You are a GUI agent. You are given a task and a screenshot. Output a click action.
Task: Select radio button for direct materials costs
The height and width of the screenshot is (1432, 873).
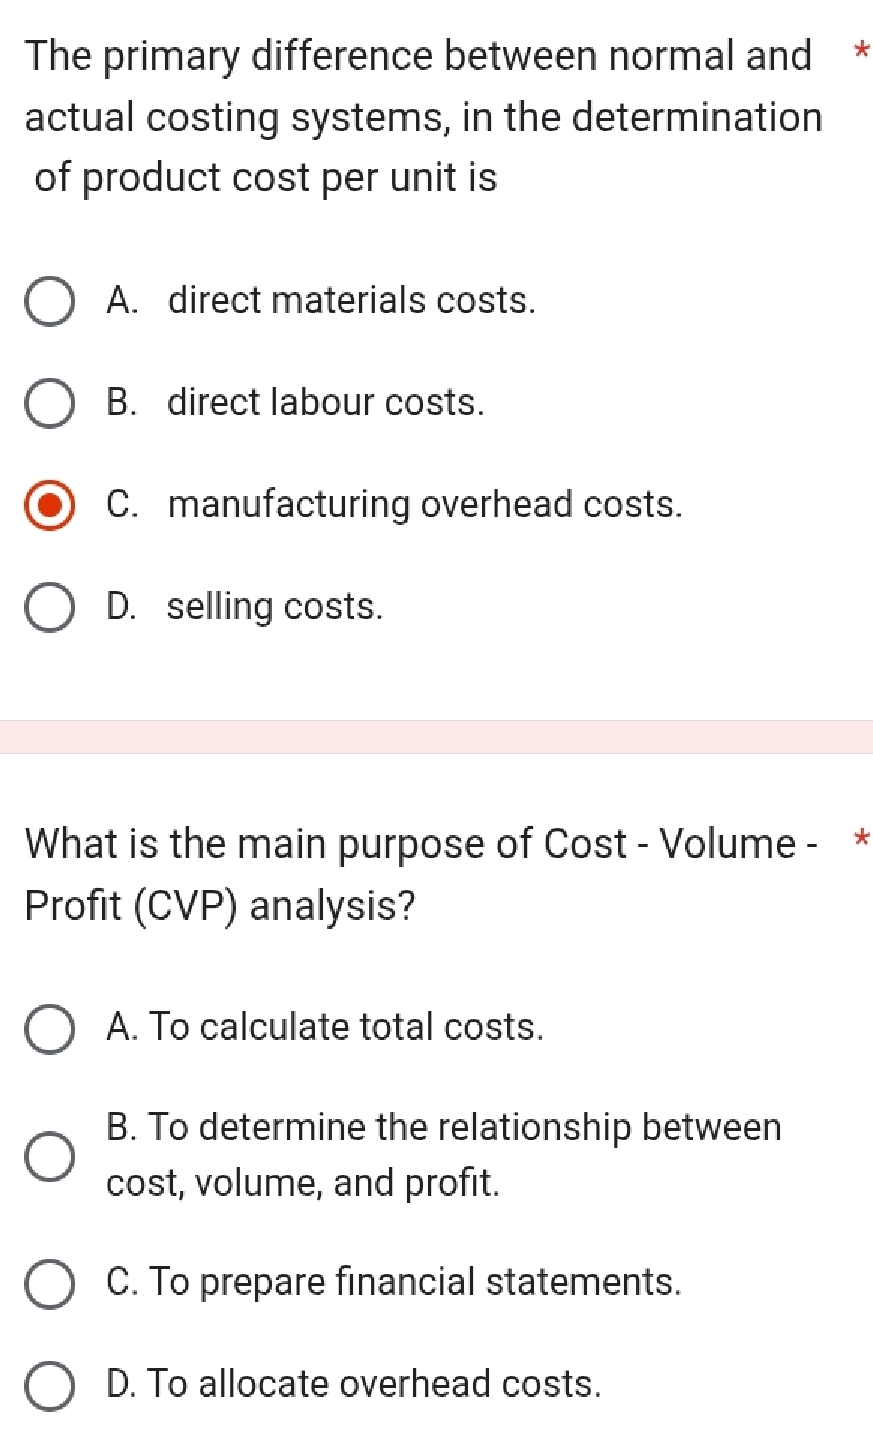point(49,303)
